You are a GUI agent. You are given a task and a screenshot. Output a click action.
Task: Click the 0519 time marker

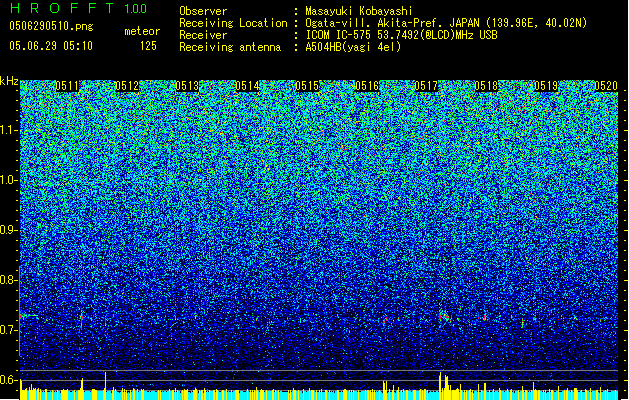point(546,86)
